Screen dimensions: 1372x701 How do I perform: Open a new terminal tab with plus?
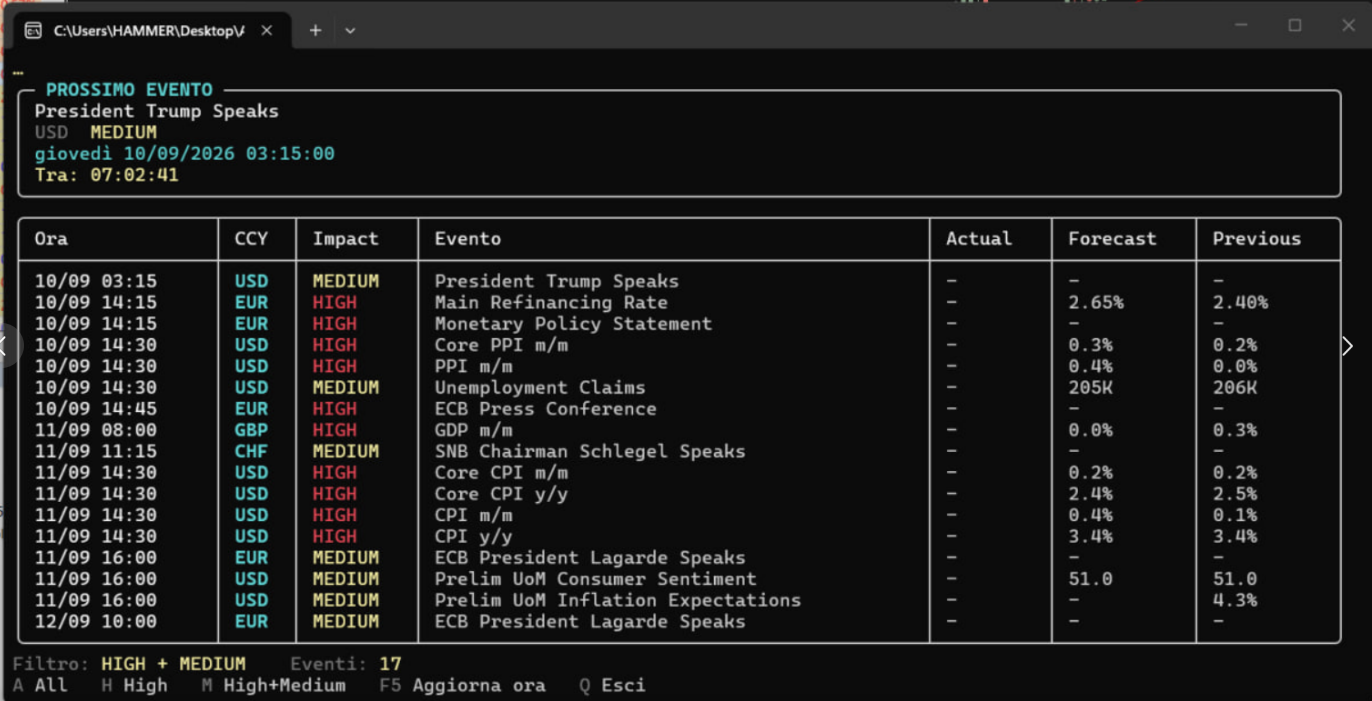pos(315,31)
